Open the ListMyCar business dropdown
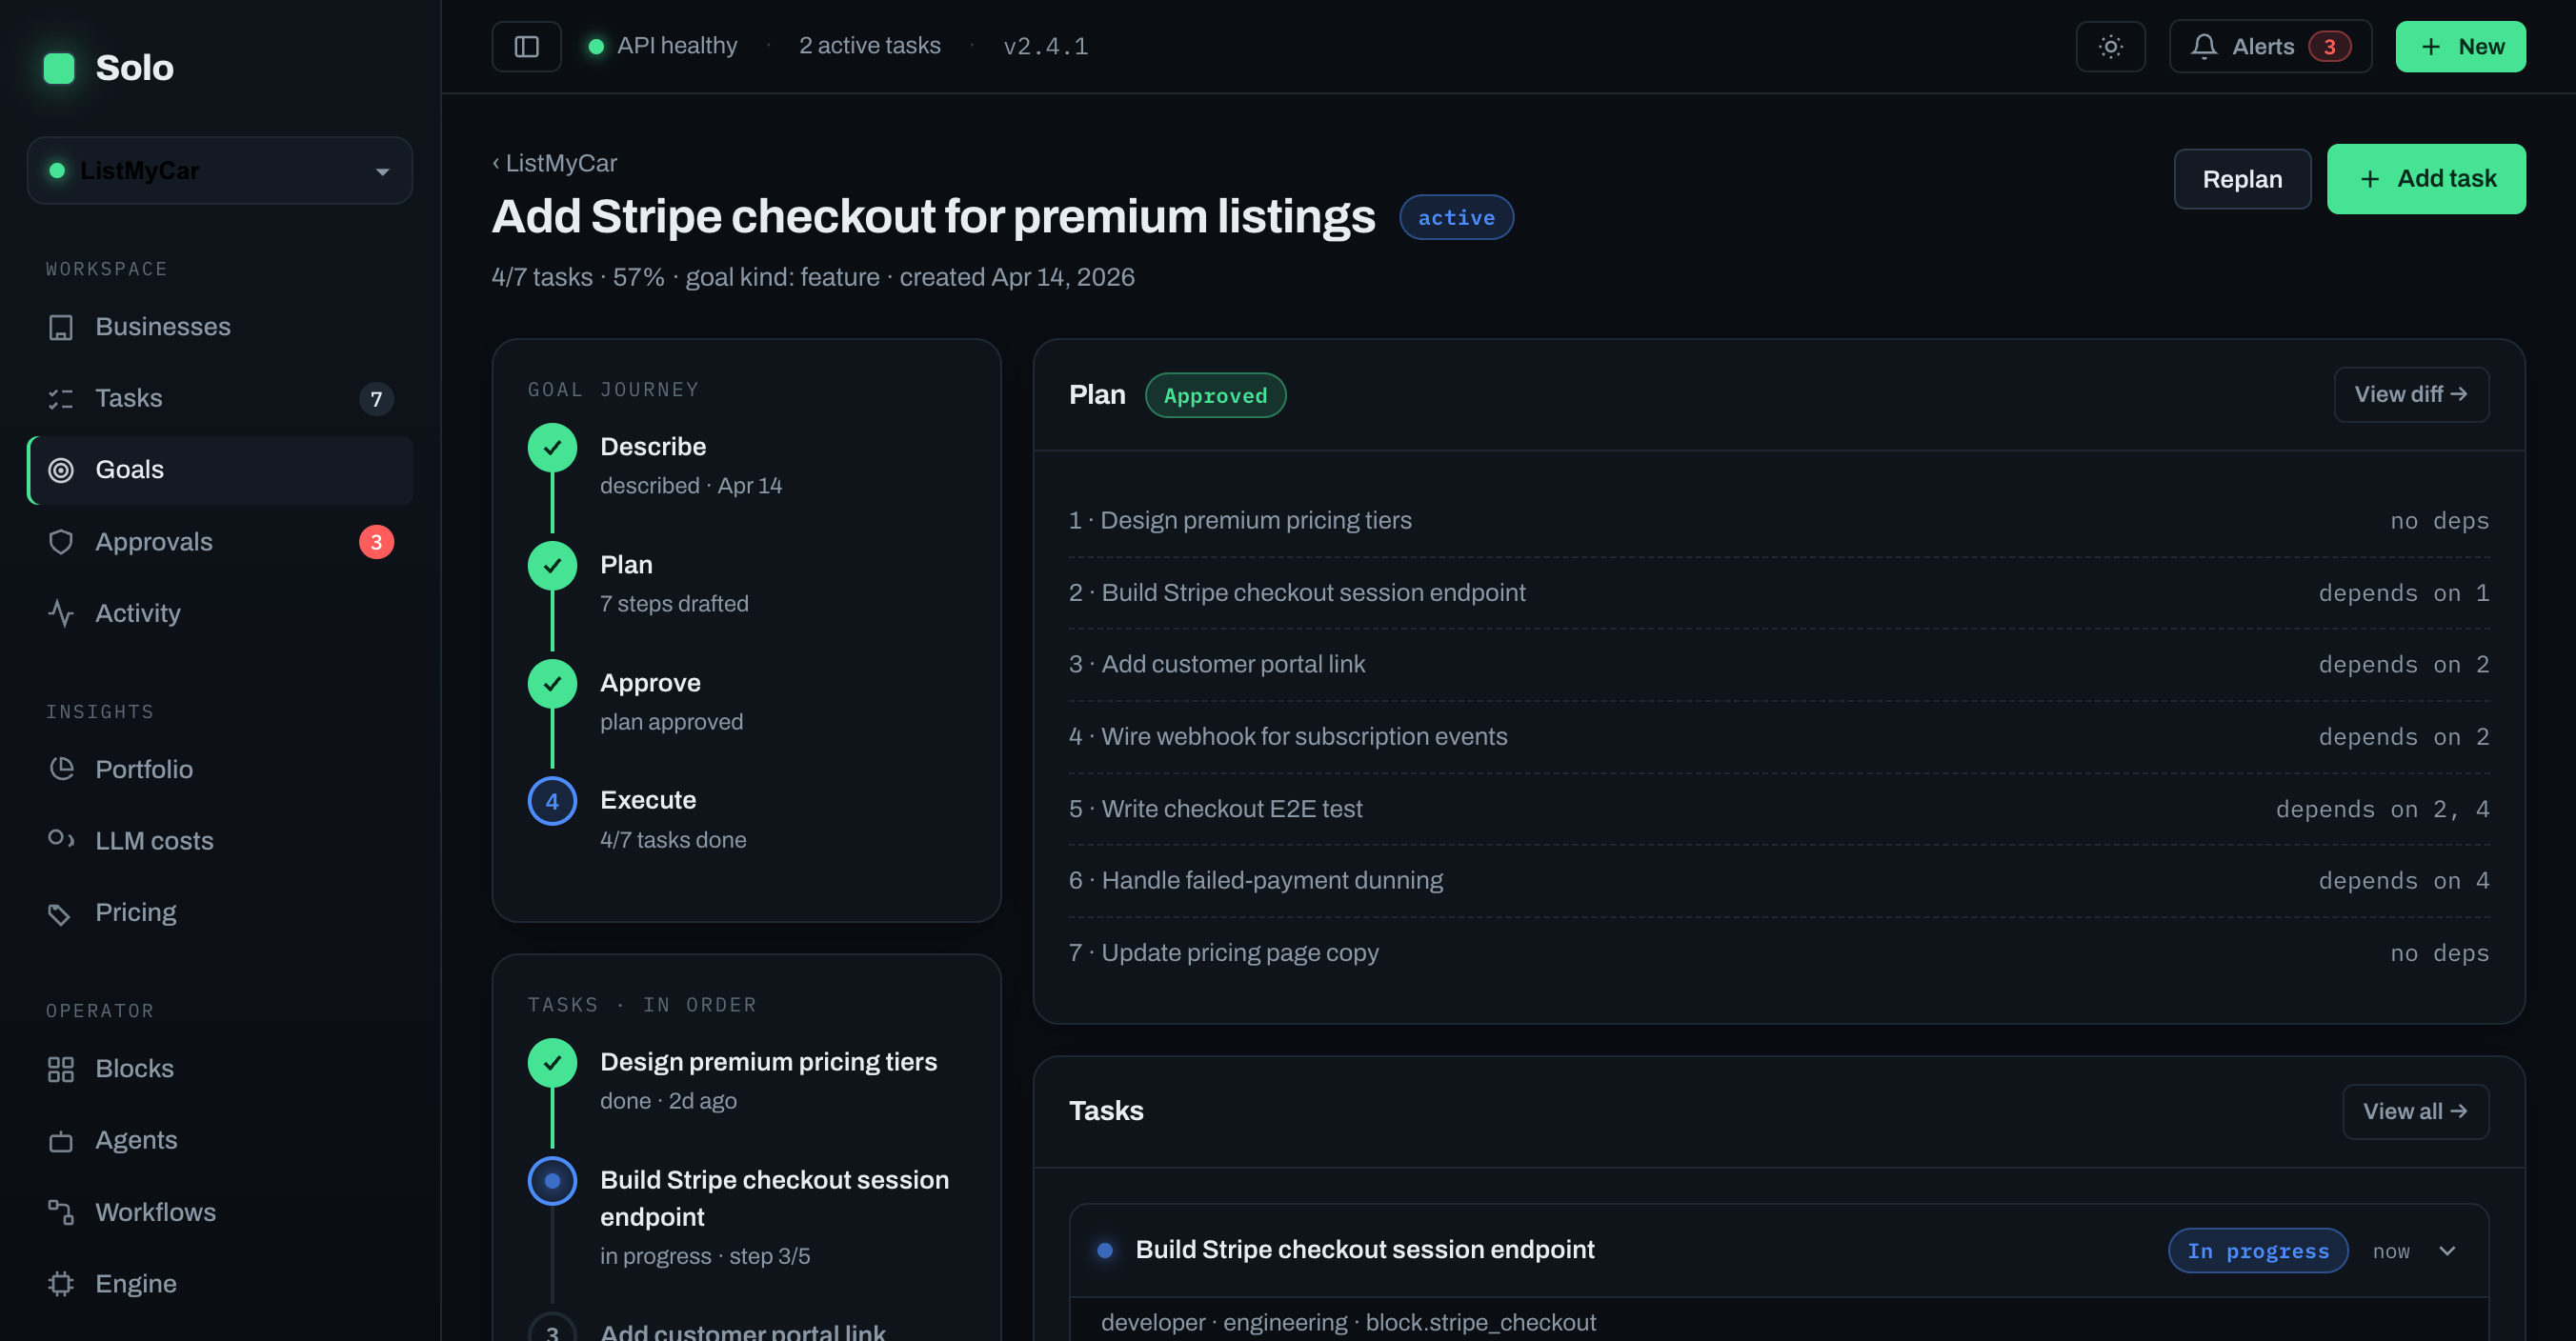 [220, 171]
